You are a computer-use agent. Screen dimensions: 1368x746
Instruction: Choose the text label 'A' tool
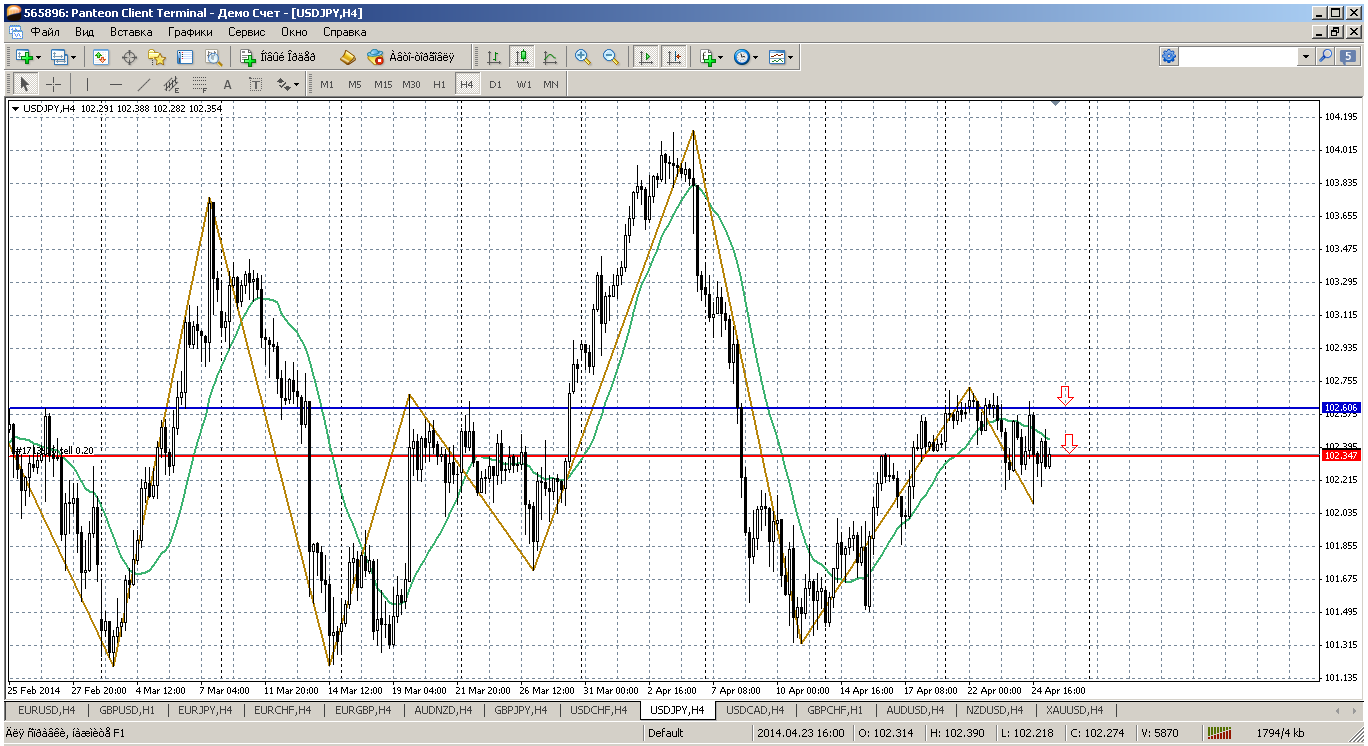[x=227, y=84]
